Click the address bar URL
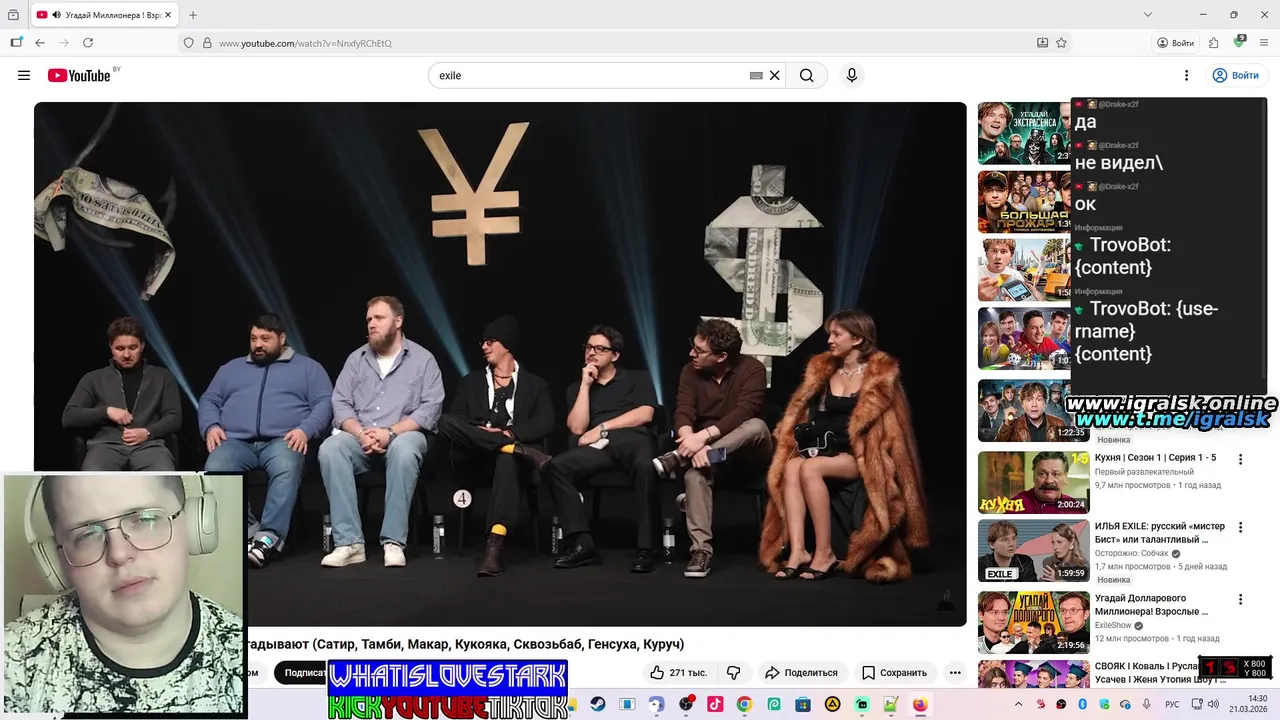Viewport: 1280px width, 720px height. 305,43
